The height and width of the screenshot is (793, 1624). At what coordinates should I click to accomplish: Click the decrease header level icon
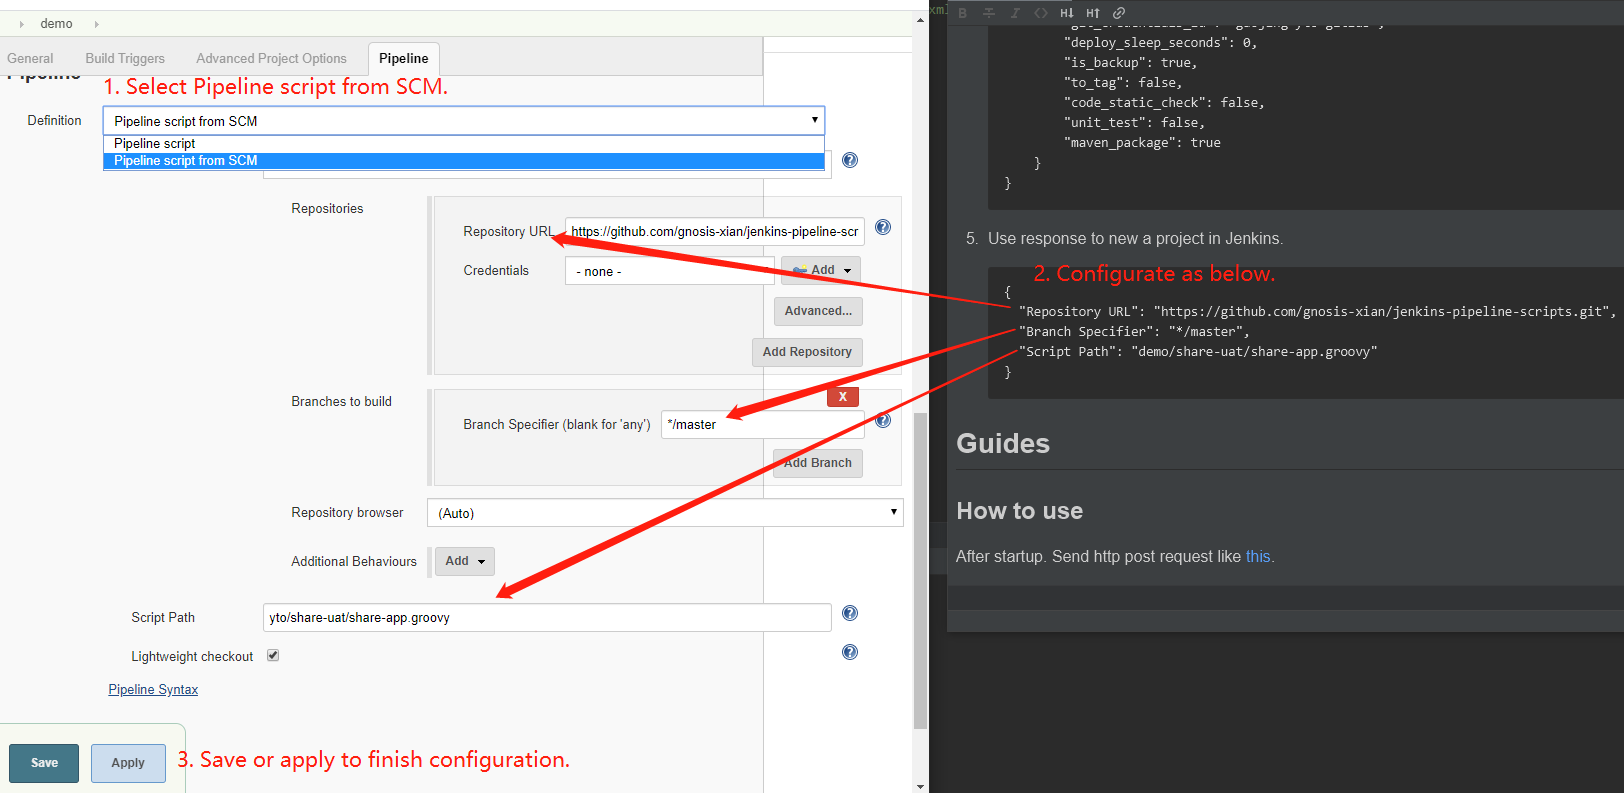pos(1066,13)
